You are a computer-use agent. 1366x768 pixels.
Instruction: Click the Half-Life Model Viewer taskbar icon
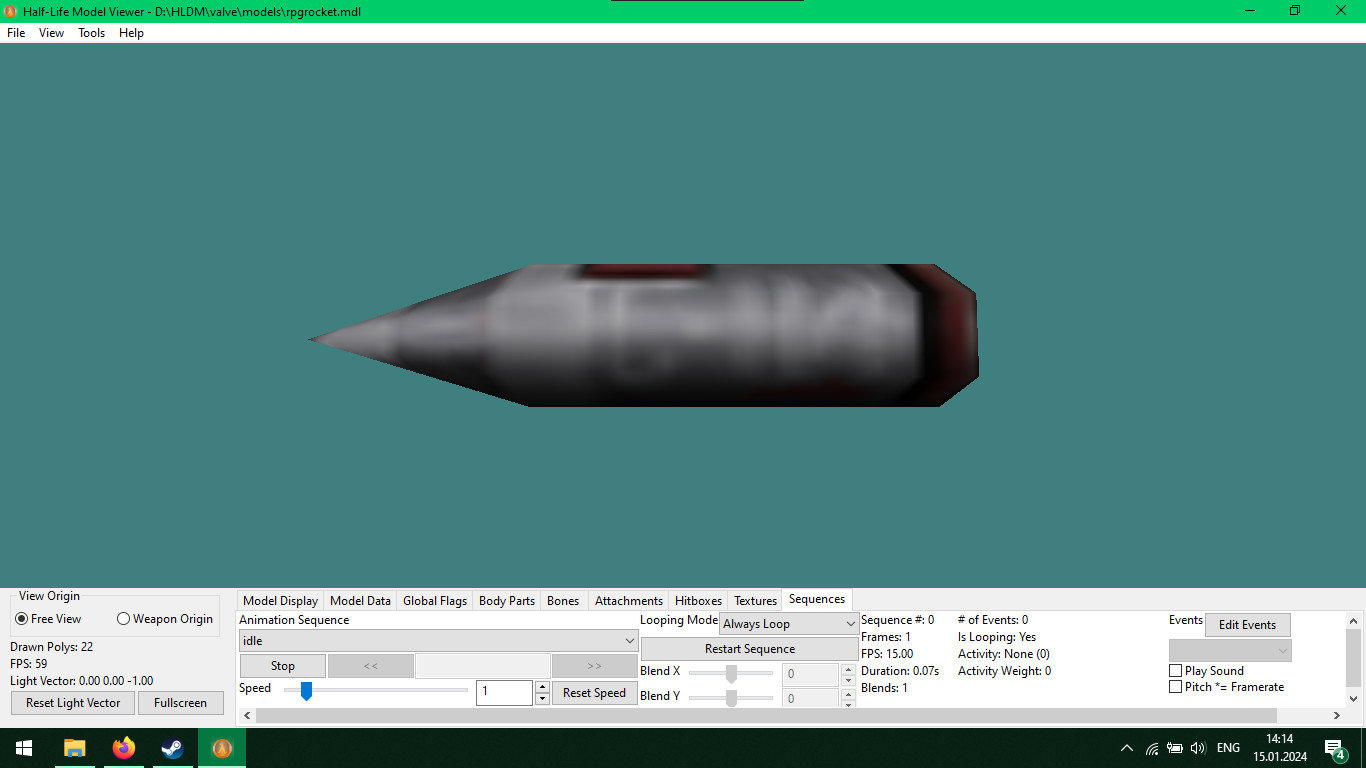(x=221, y=747)
